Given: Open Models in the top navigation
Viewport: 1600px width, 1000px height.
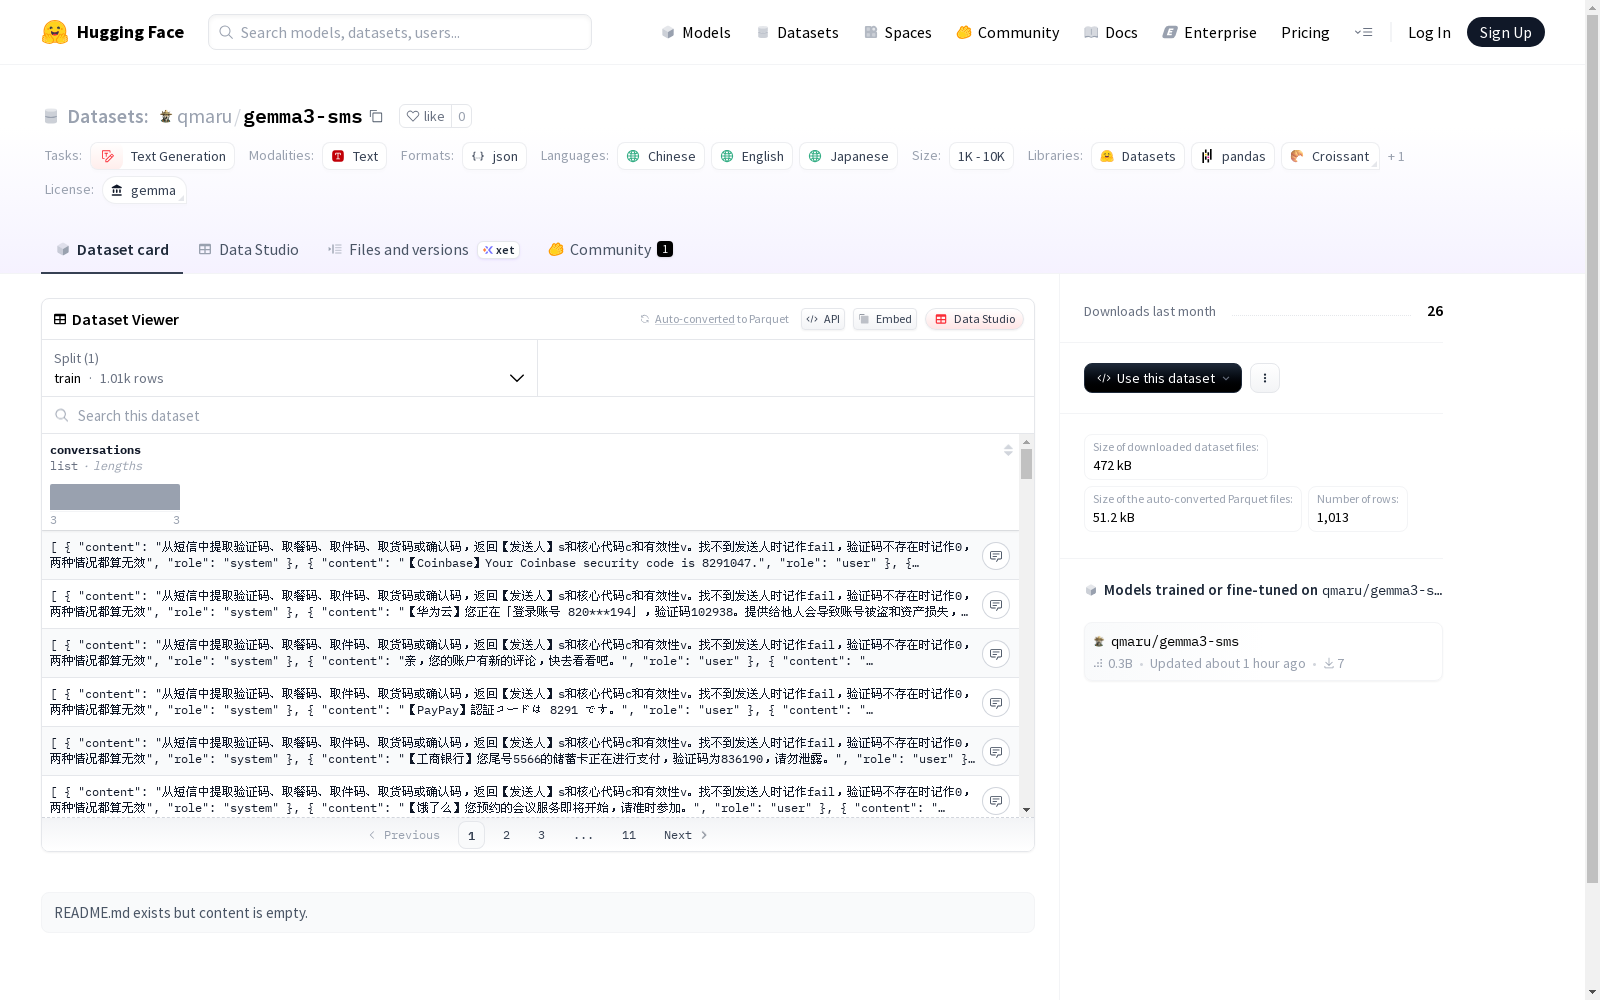Looking at the screenshot, I should pyautogui.click(x=696, y=32).
